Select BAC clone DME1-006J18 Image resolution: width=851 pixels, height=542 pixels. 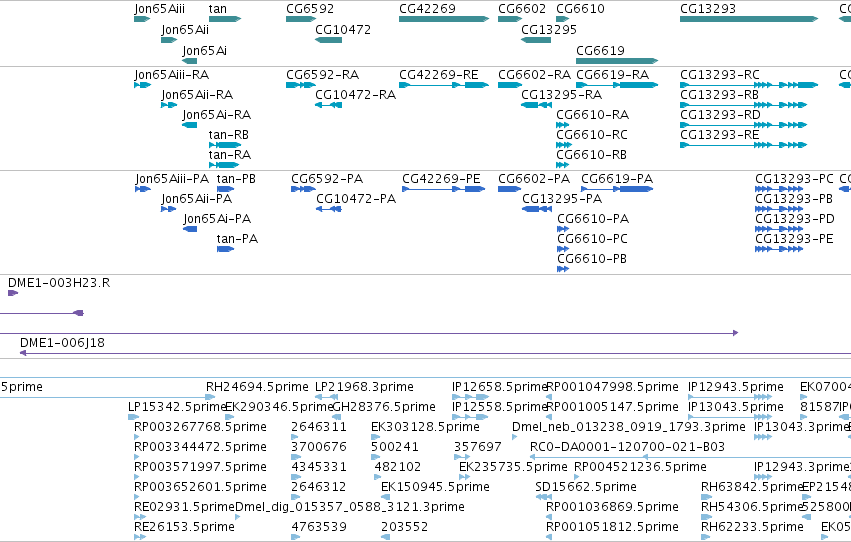[435, 354]
